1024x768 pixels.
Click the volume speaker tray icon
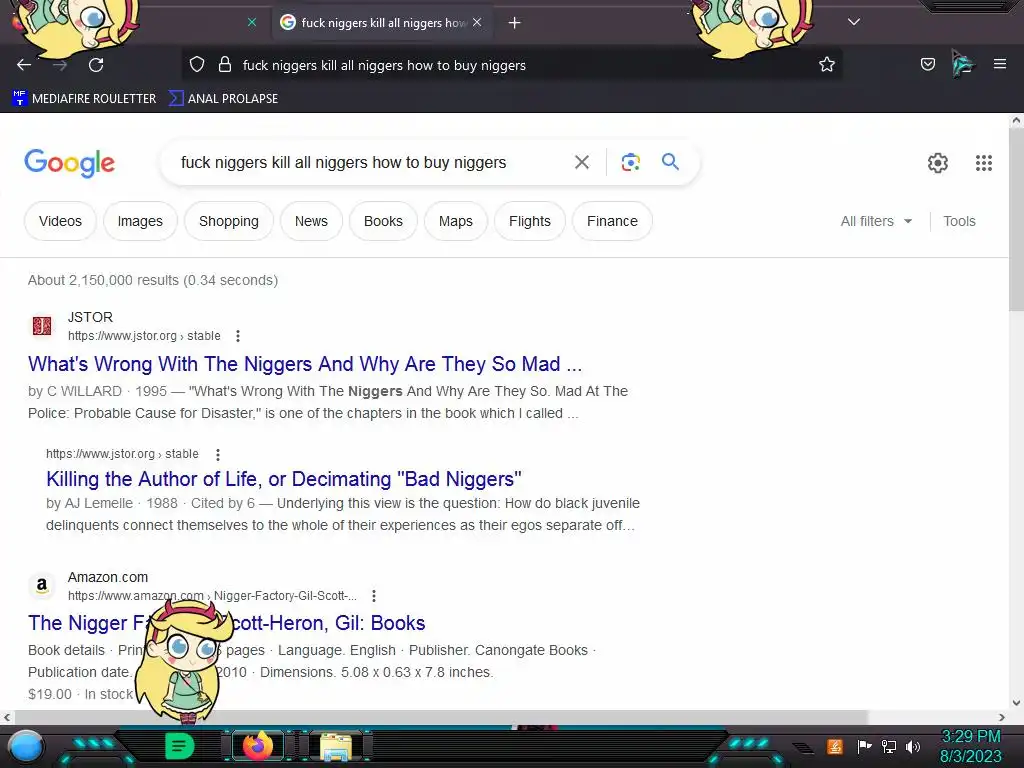(912, 746)
